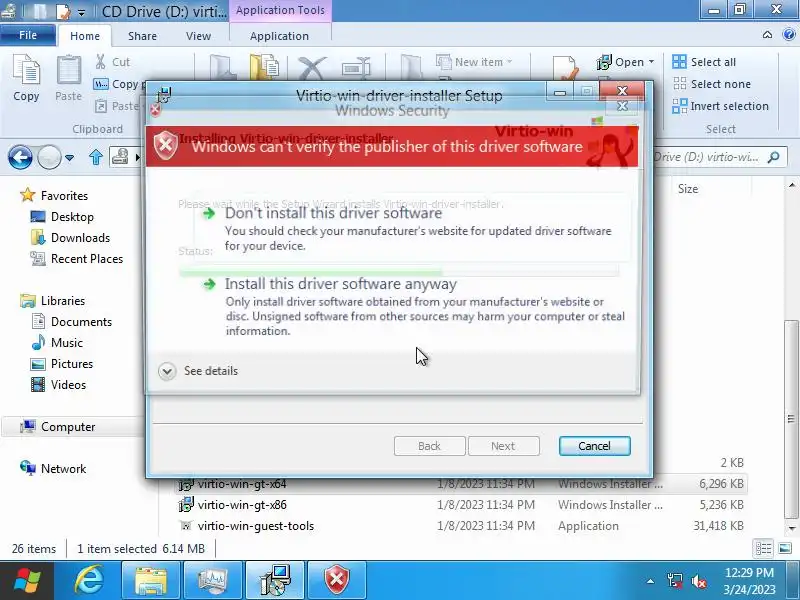The image size is (800, 600).
Task: Click Select all in ribbon
Action: pyautogui.click(x=704, y=62)
